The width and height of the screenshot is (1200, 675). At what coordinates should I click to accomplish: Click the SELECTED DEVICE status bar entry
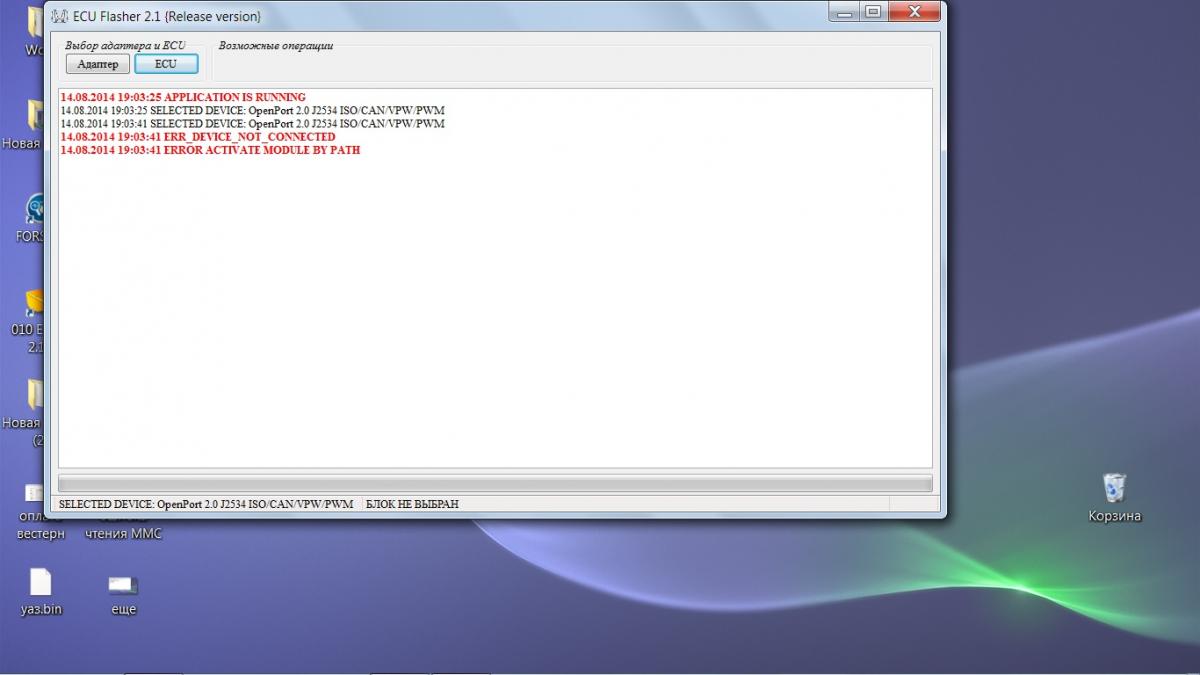pyautogui.click(x=206, y=504)
